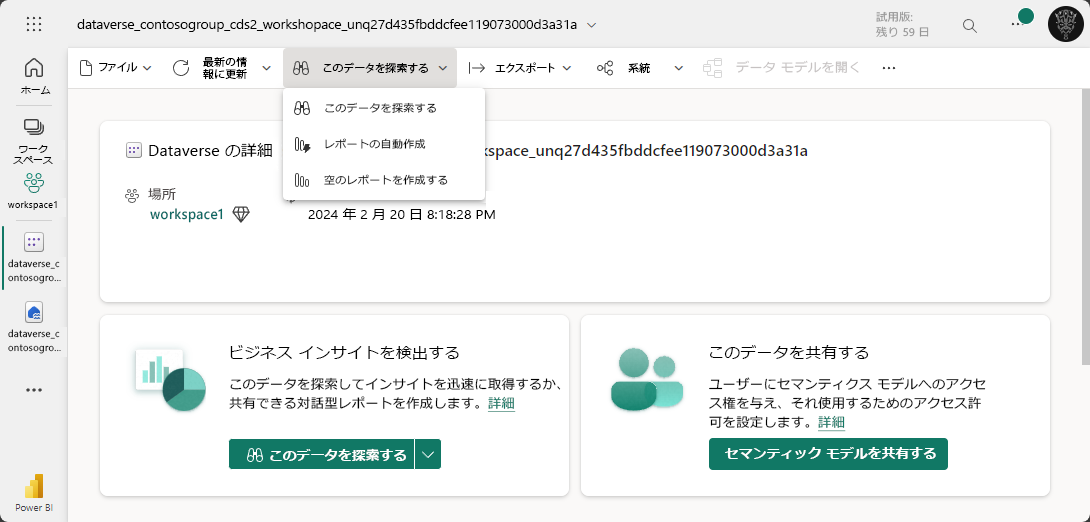The width and height of the screenshot is (1090, 522).
Task: Open the workspace1 location link
Action: [x=187, y=215]
